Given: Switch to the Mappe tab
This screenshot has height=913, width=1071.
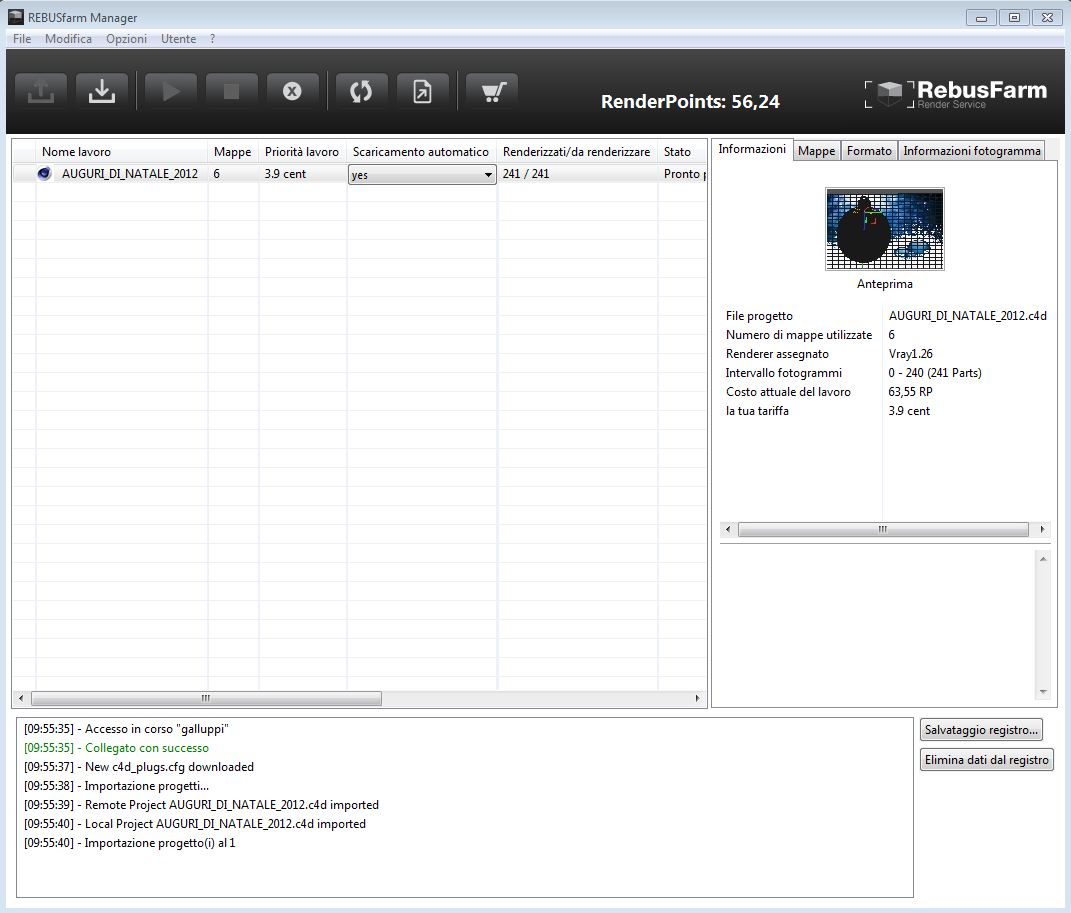Looking at the screenshot, I should (x=816, y=151).
